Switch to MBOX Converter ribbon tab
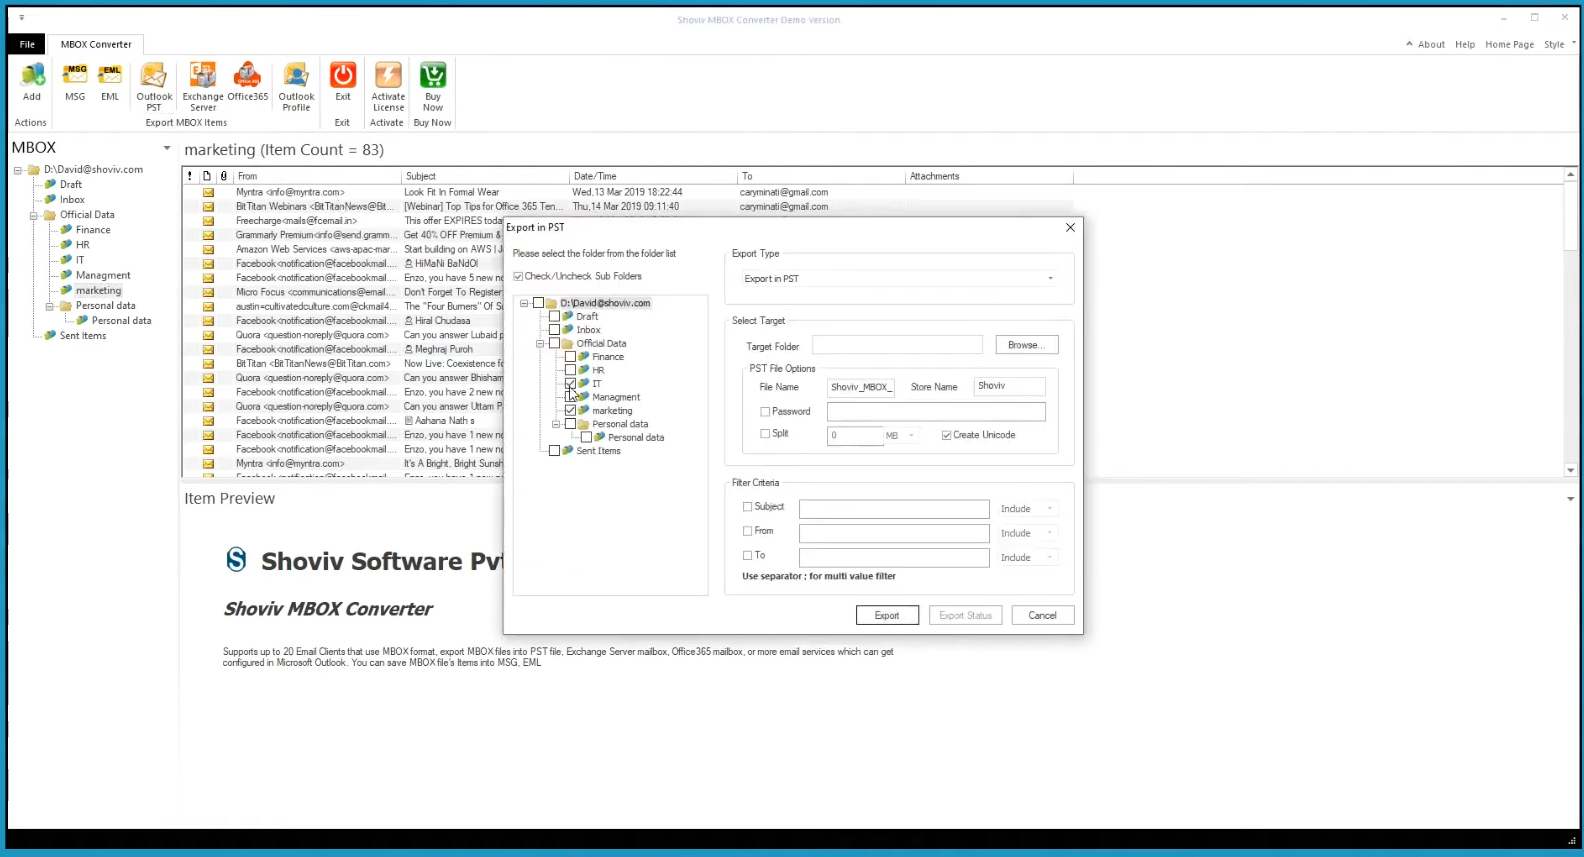Viewport: 1584px width, 857px height. tap(96, 44)
